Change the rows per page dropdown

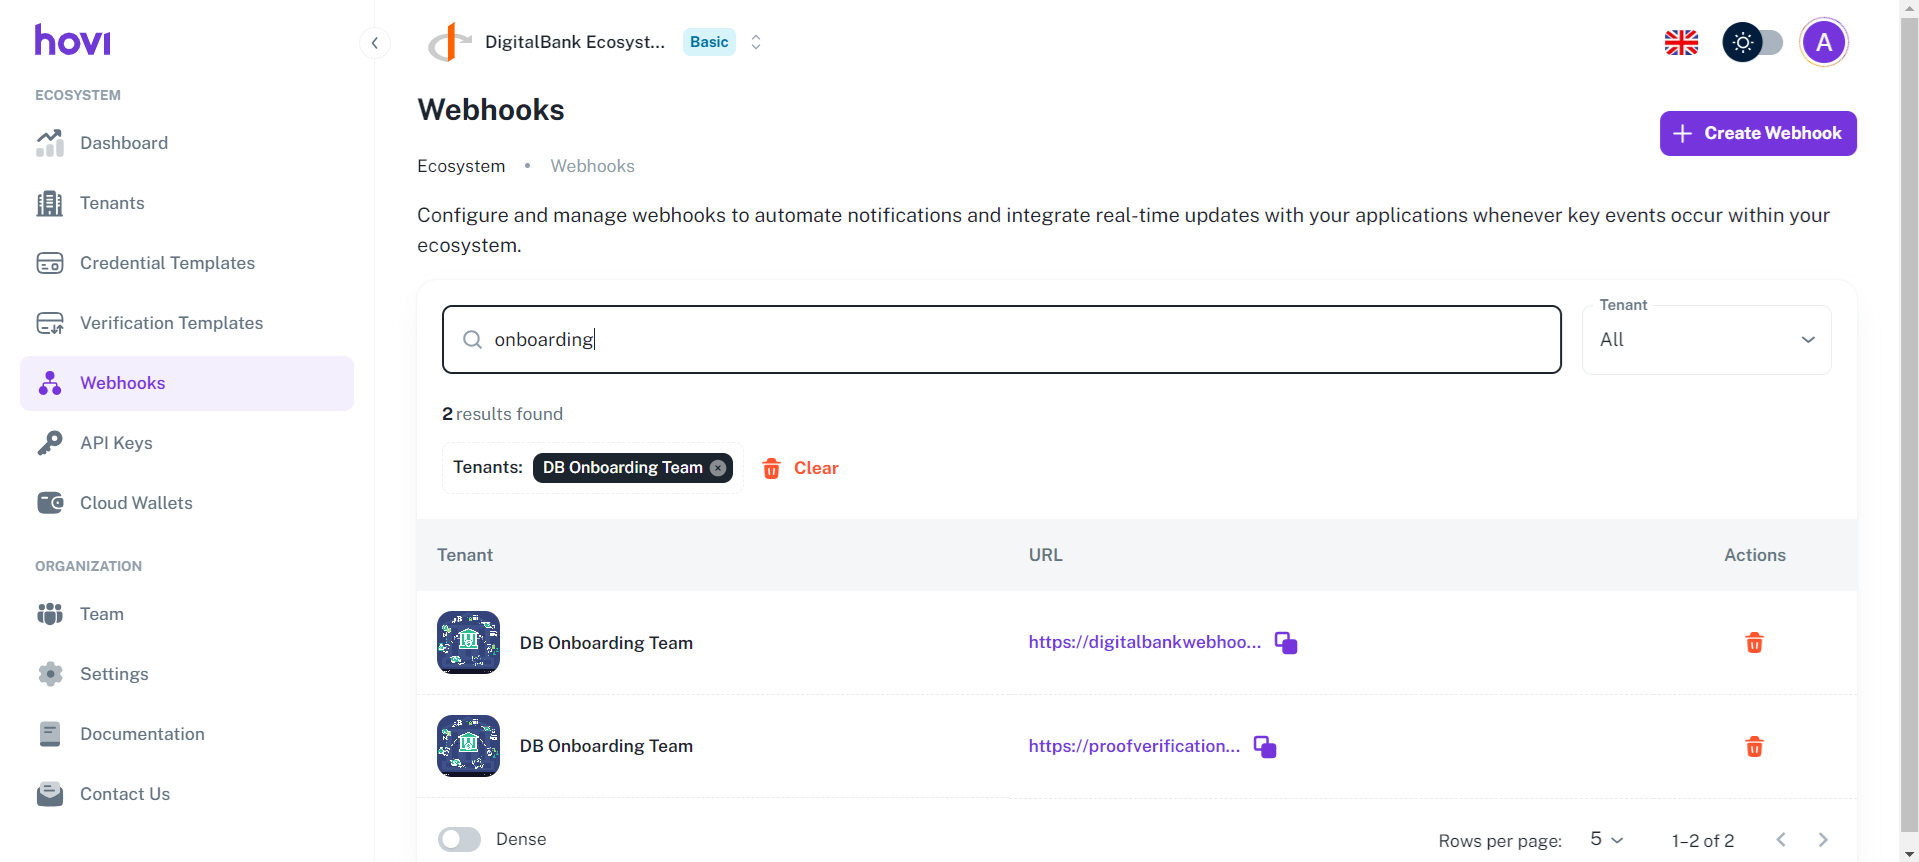[x=1606, y=839]
